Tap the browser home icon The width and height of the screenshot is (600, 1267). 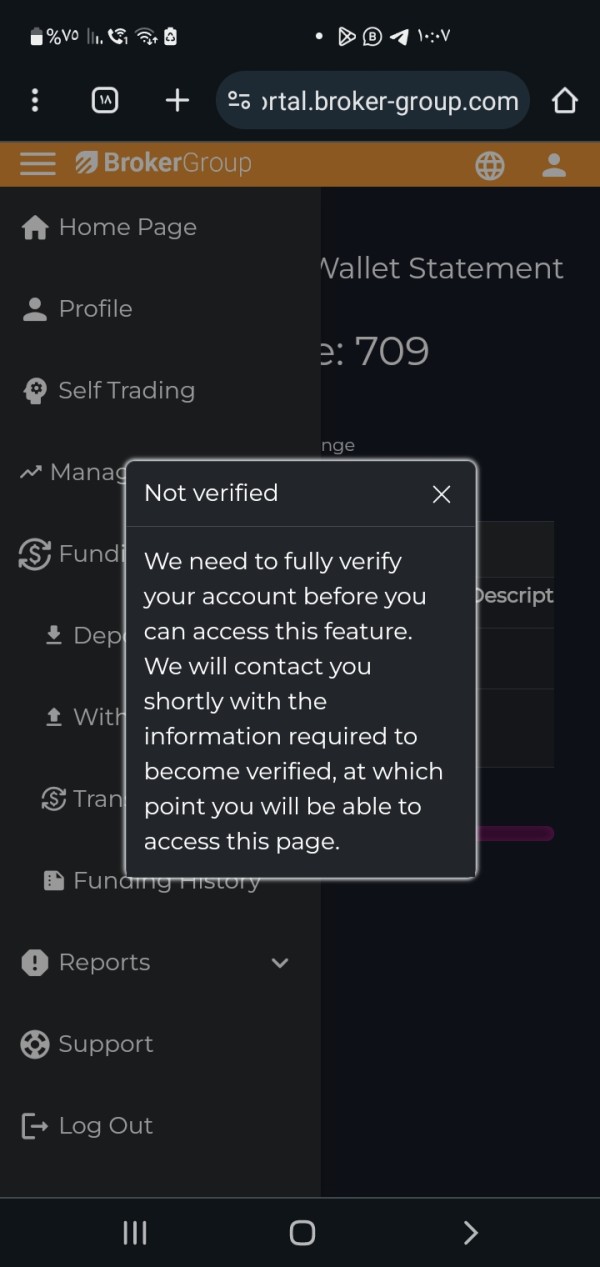click(565, 100)
